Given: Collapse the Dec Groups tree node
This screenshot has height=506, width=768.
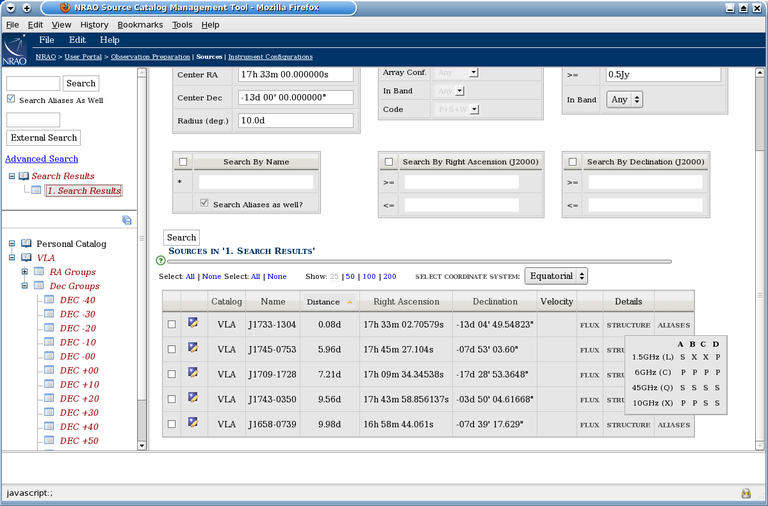Looking at the screenshot, I should click(24, 286).
